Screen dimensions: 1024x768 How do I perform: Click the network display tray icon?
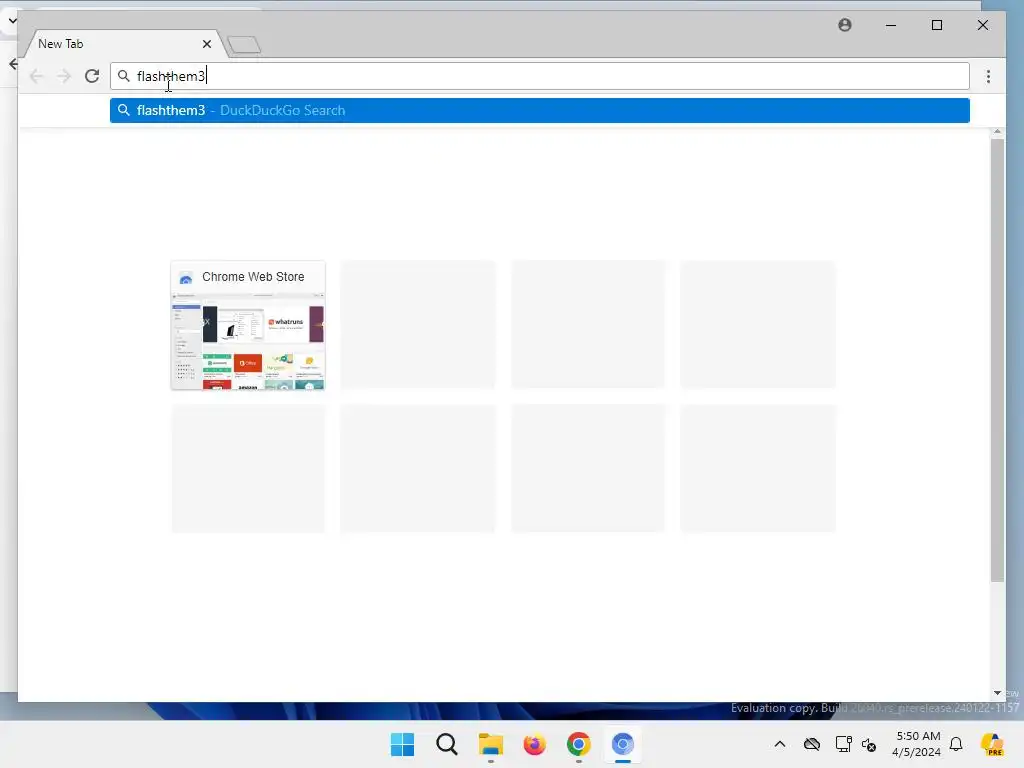click(x=843, y=744)
